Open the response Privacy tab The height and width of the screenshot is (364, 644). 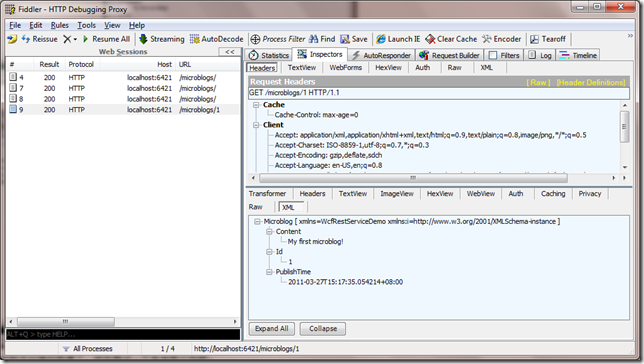coord(590,194)
